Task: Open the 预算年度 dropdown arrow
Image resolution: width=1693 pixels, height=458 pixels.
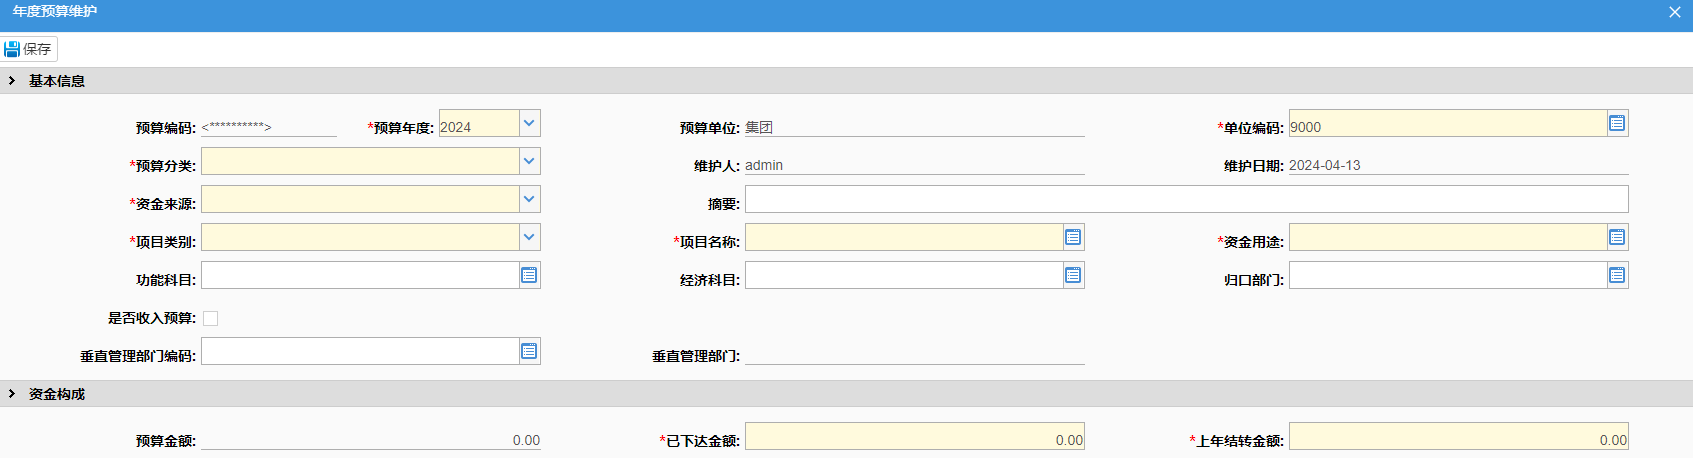Action: 530,123
